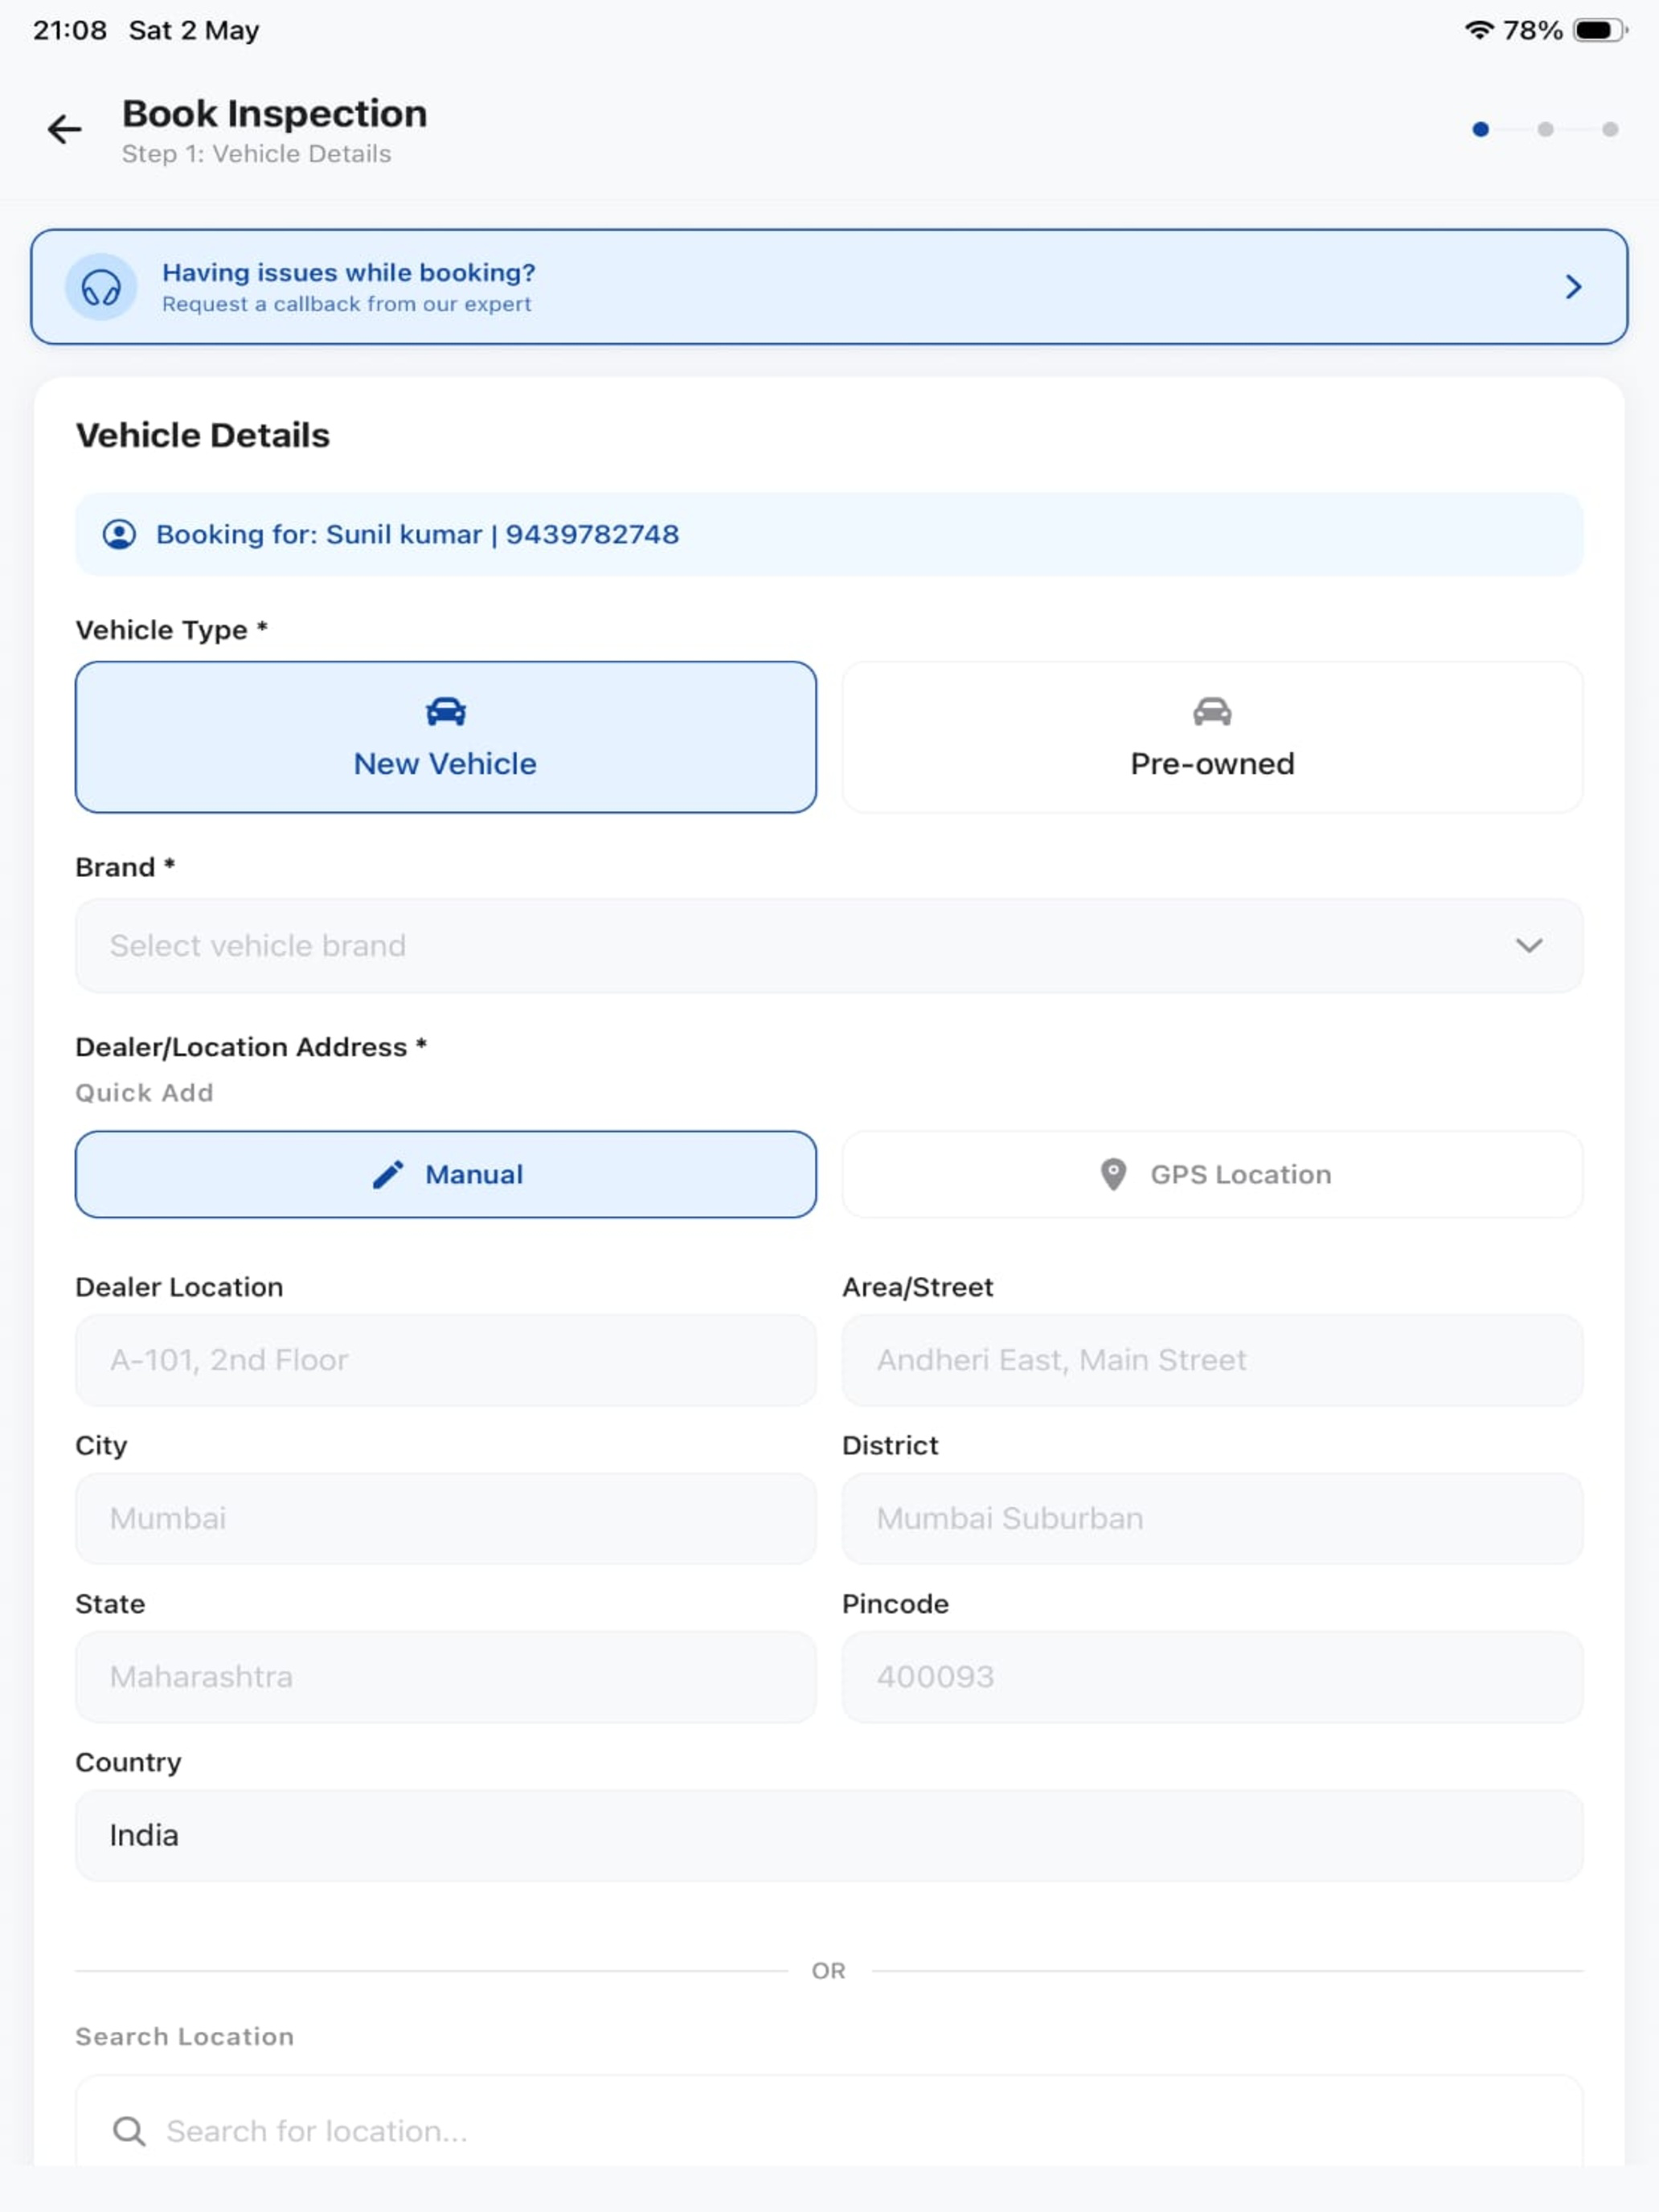Focus the State input field
The width and height of the screenshot is (1659, 2212).
click(446, 1677)
